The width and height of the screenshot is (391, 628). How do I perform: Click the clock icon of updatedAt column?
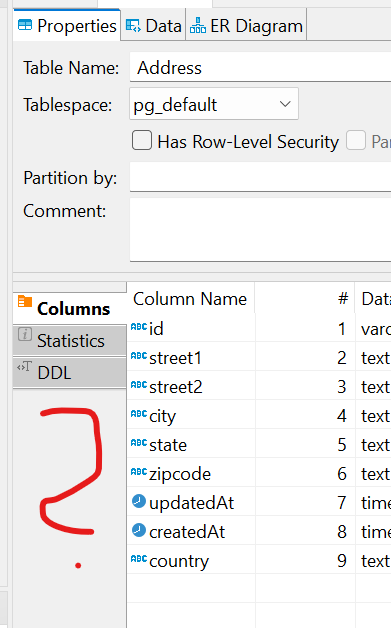click(x=139, y=501)
